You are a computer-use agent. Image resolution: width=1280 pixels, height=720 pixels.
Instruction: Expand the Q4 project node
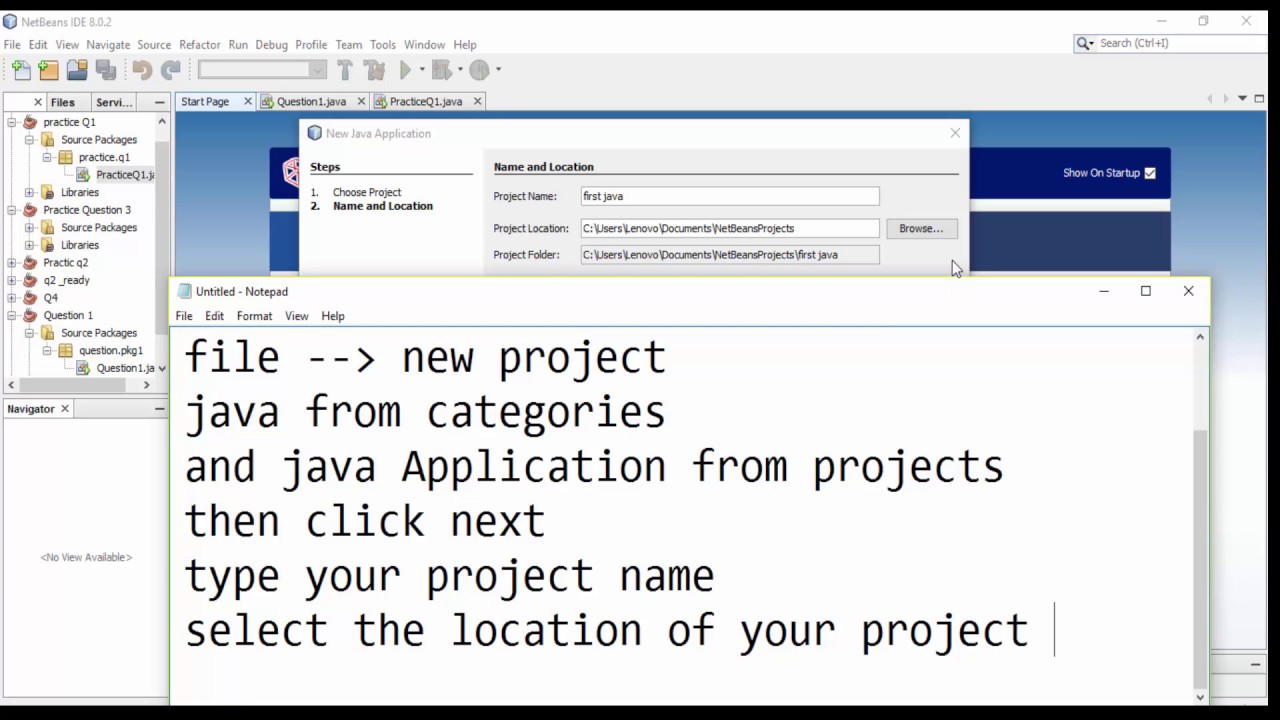pos(12,298)
